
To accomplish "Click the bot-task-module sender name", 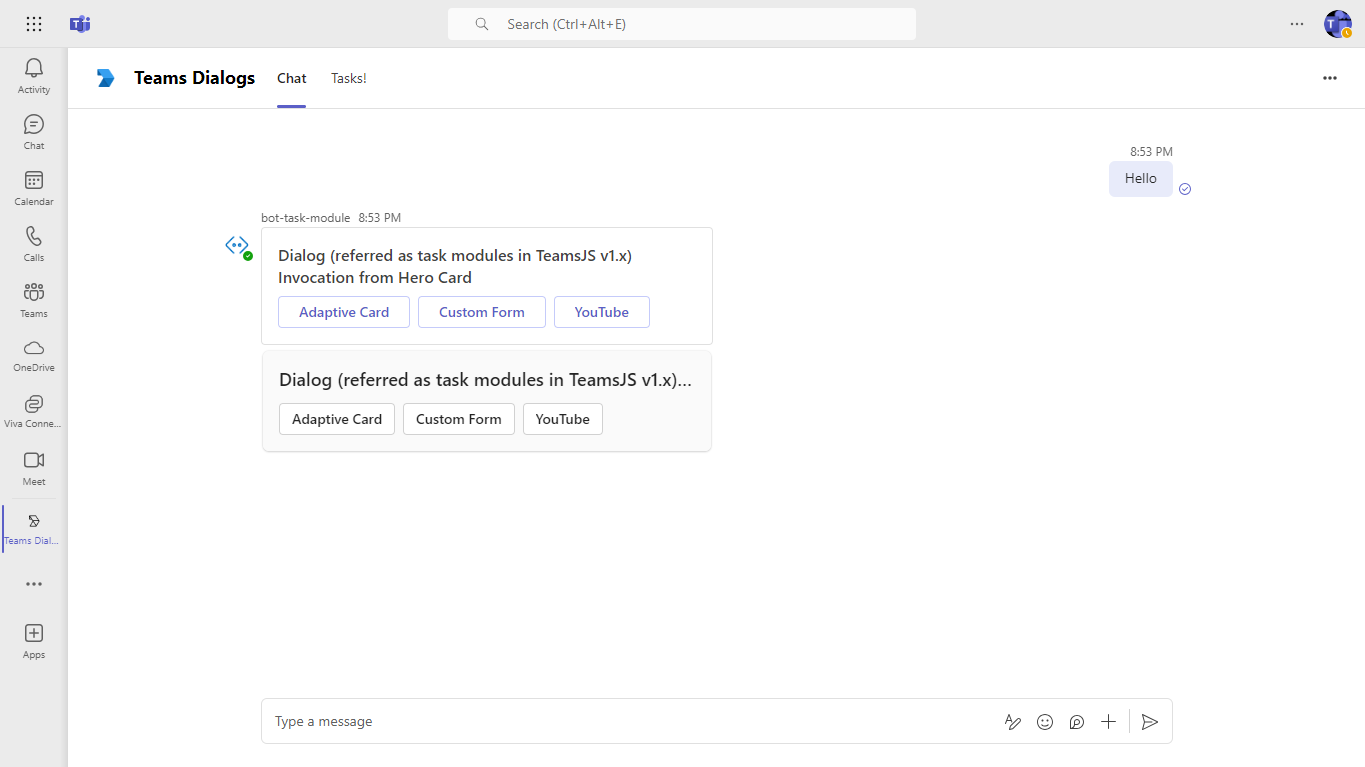I will [x=306, y=217].
